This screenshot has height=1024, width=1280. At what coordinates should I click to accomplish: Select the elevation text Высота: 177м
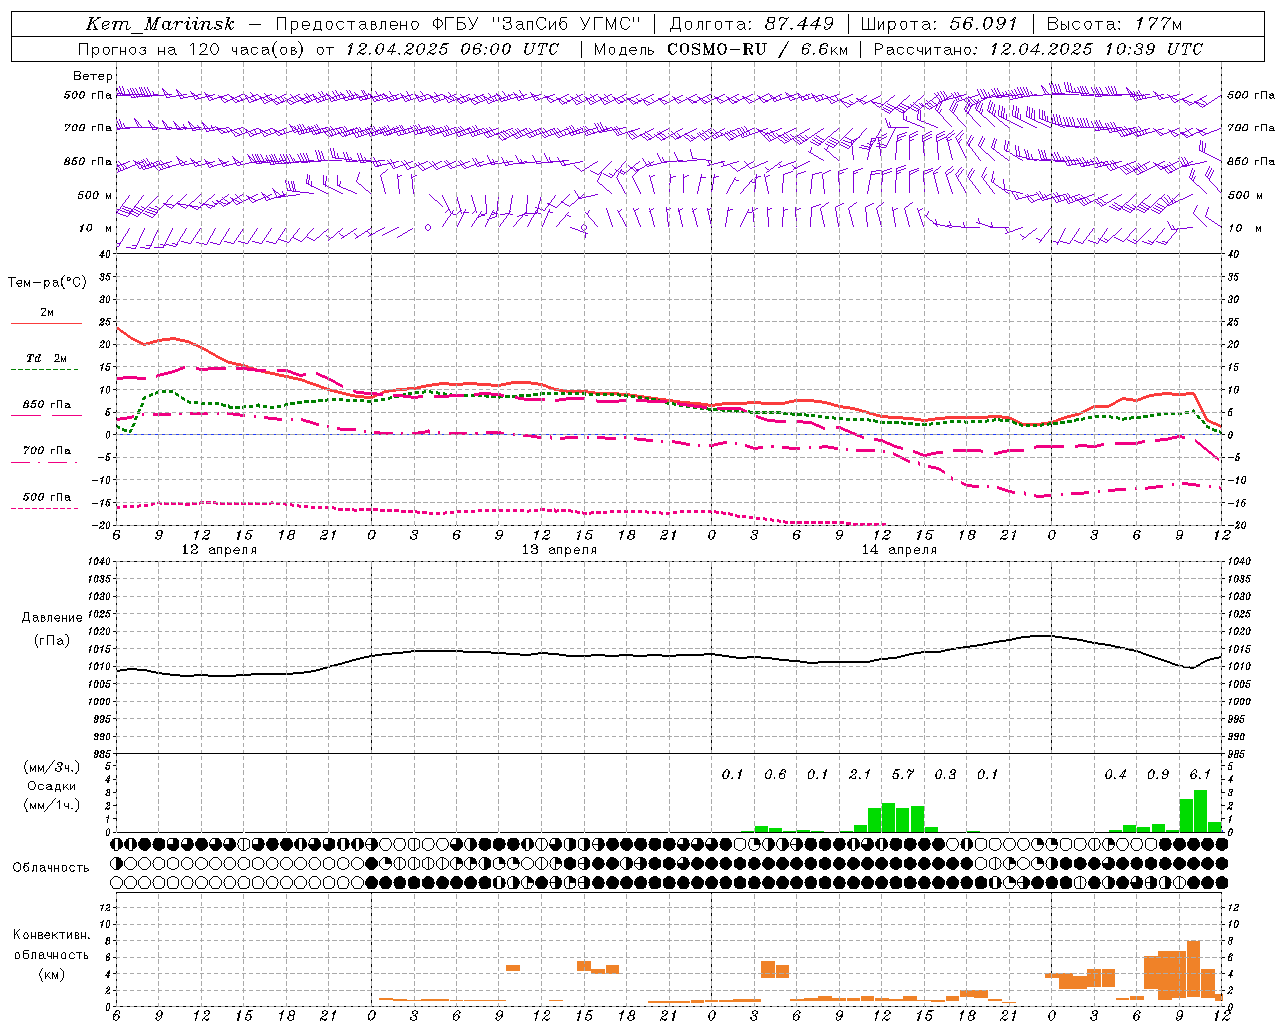point(1113,24)
